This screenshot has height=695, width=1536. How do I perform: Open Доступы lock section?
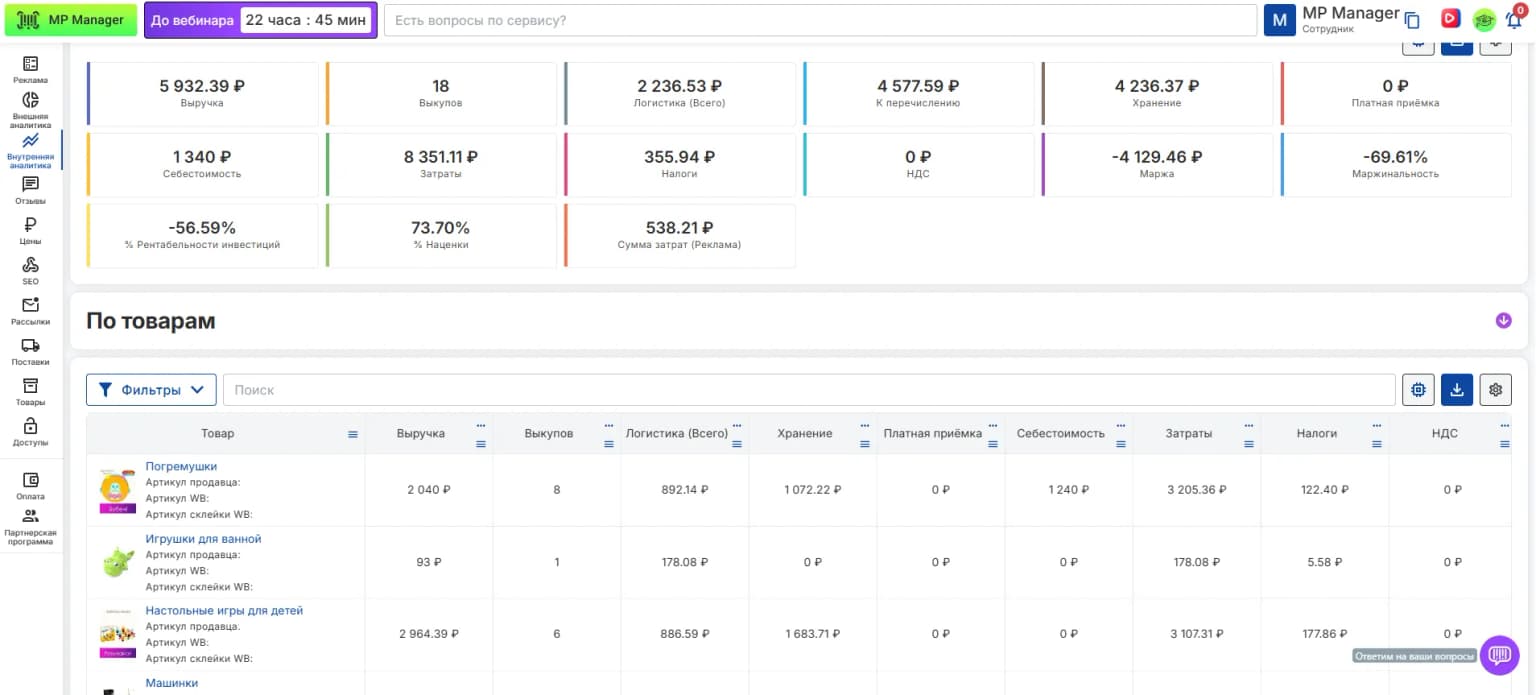[30, 432]
